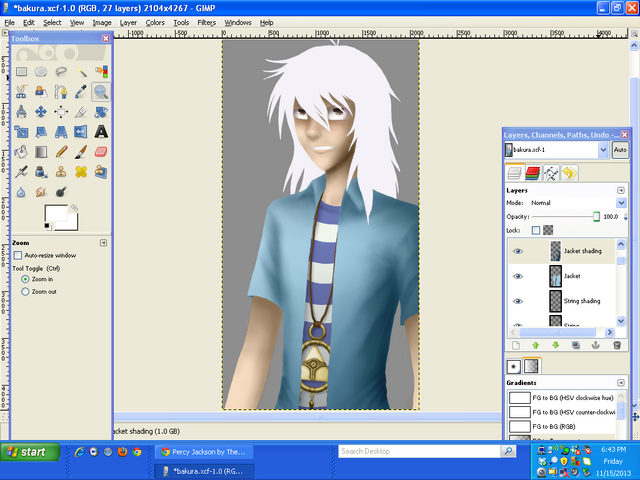Toggle lock pixels checkbox
The image size is (640, 480).
[x=536, y=231]
